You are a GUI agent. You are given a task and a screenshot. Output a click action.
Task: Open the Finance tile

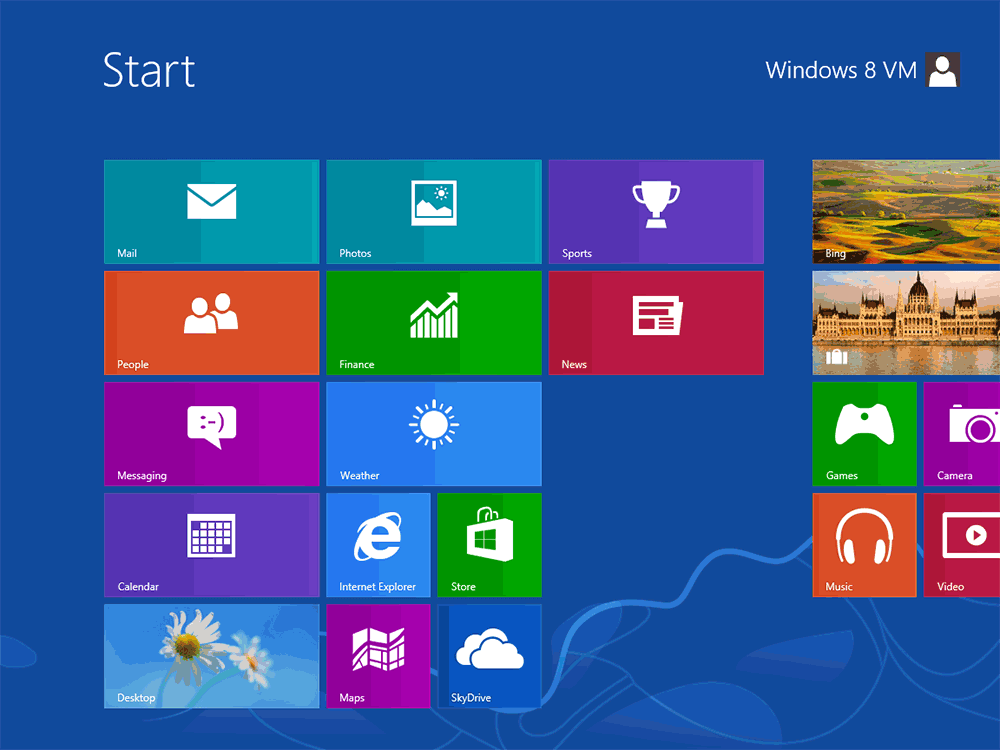[x=434, y=323]
